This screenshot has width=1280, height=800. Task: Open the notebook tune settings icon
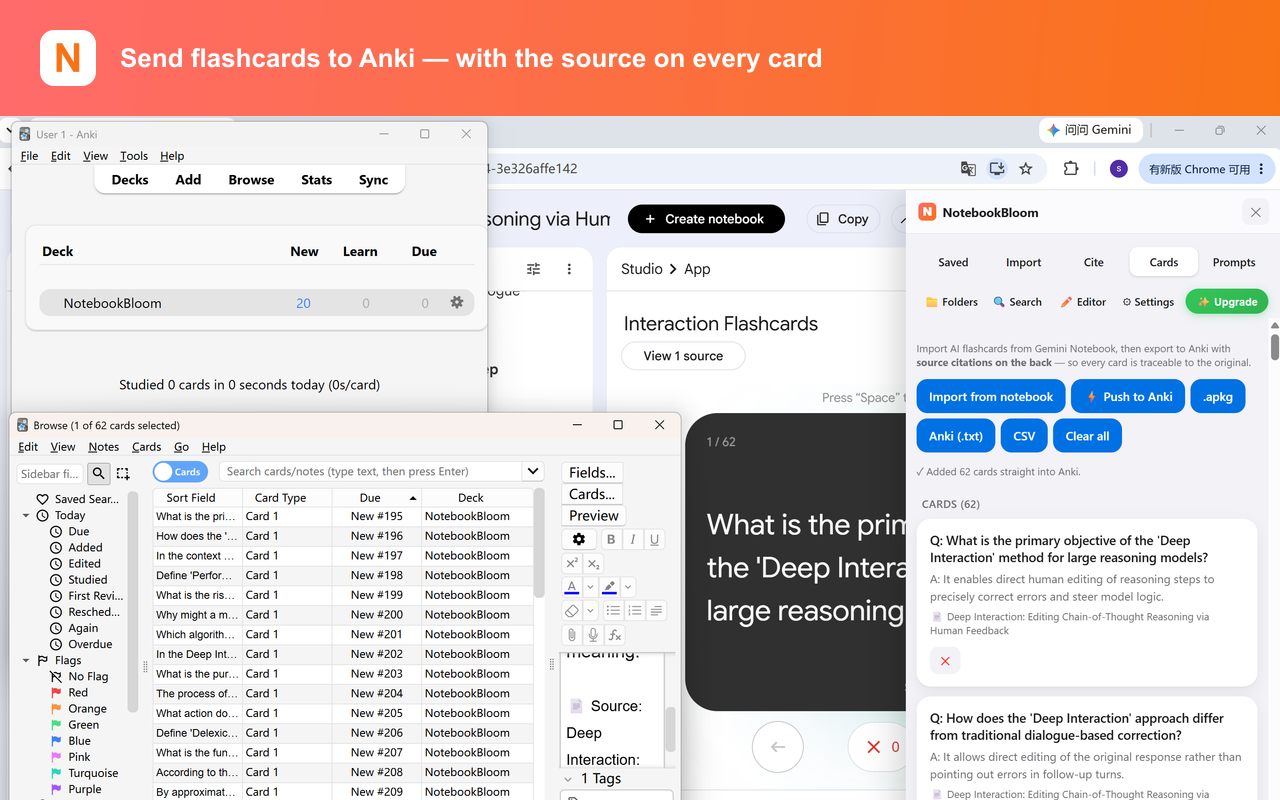(534, 269)
